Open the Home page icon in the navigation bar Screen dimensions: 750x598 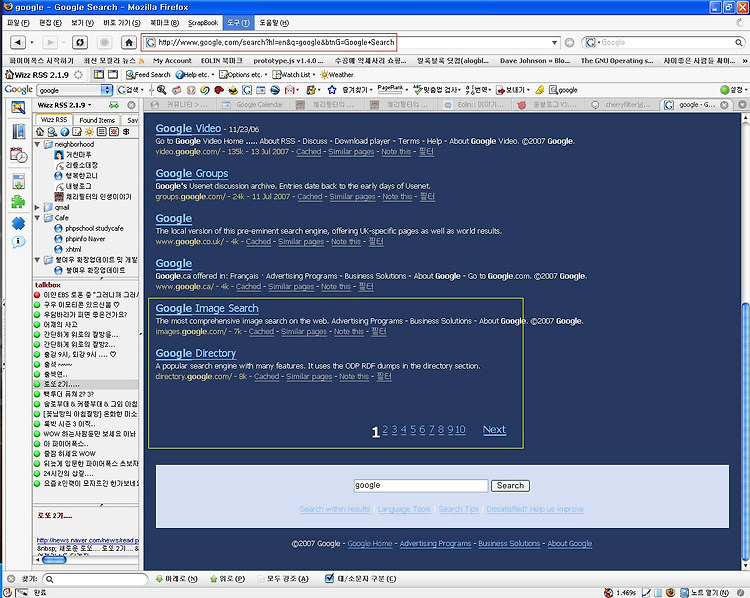click(129, 42)
